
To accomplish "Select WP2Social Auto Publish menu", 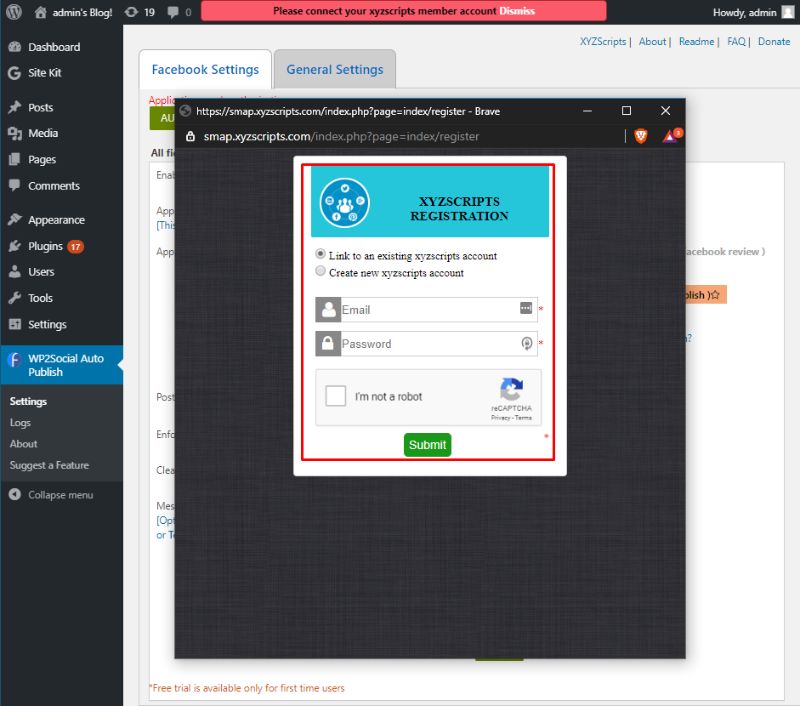I will [61, 365].
